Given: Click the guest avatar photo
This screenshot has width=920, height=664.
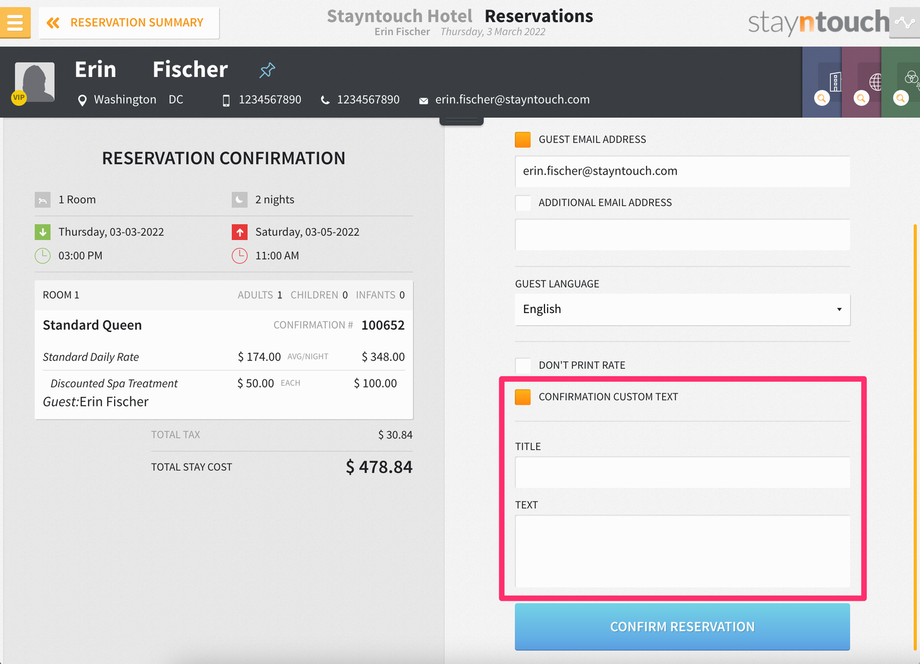Looking at the screenshot, I should point(35,82).
